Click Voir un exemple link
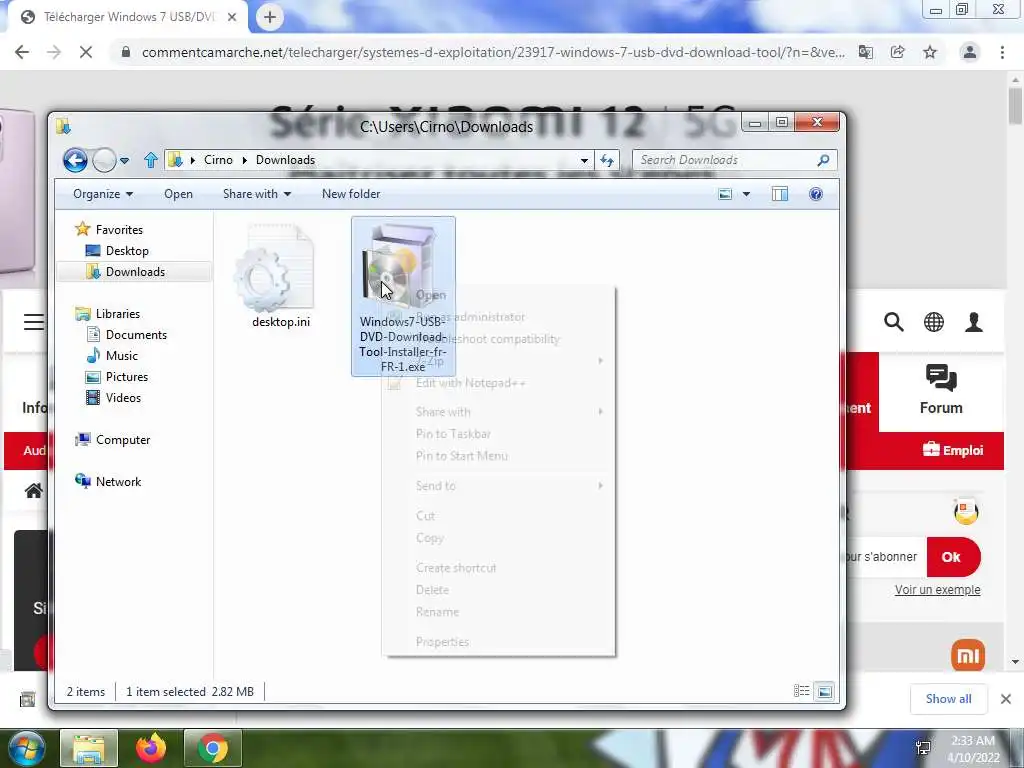 point(937,590)
